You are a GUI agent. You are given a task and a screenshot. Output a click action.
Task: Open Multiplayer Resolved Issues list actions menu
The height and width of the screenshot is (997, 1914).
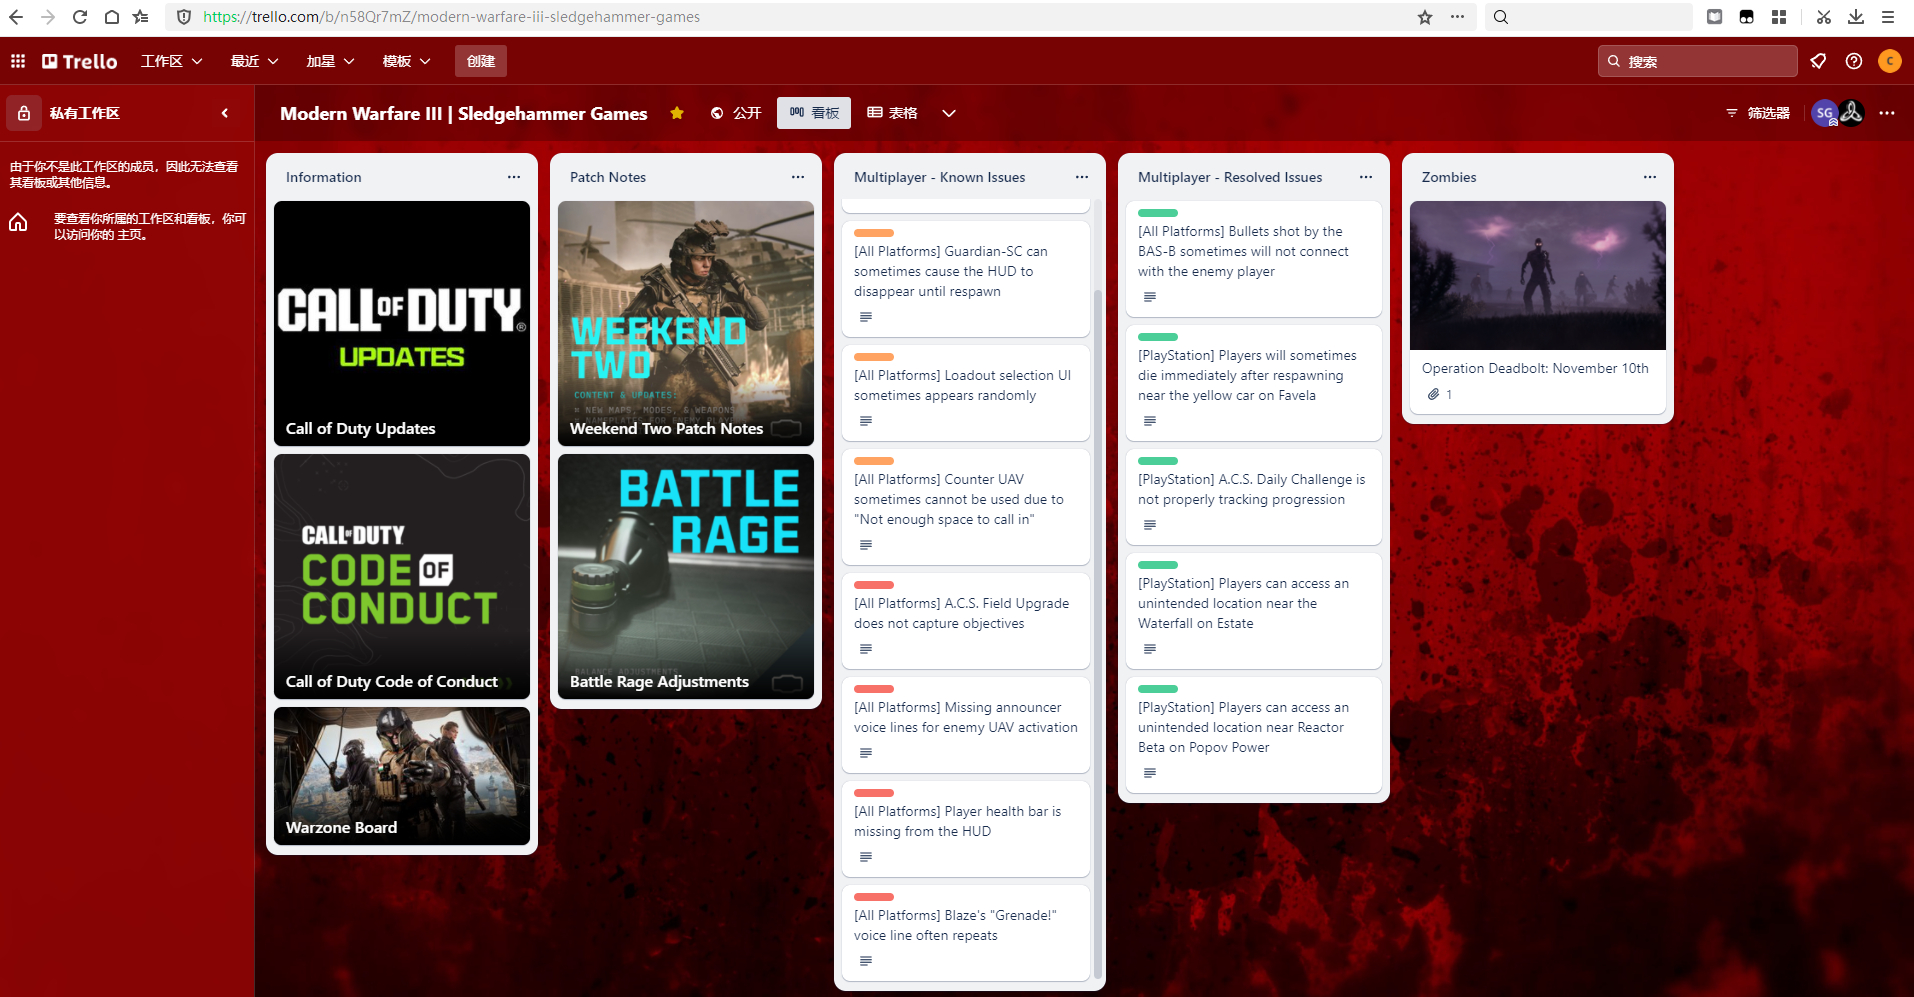click(1366, 177)
